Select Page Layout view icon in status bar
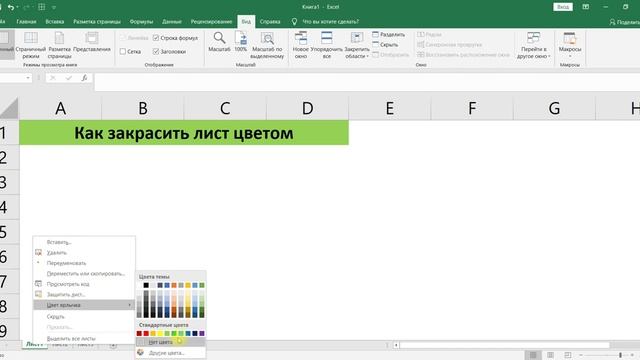Viewport: 640px width, 360px height. [550, 355]
